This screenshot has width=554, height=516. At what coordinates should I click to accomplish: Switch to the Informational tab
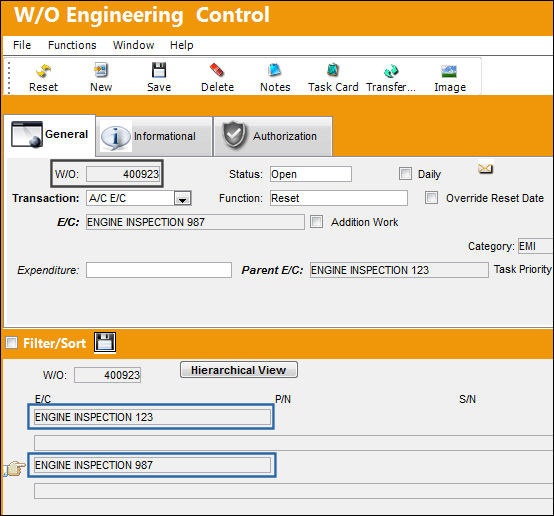(154, 136)
